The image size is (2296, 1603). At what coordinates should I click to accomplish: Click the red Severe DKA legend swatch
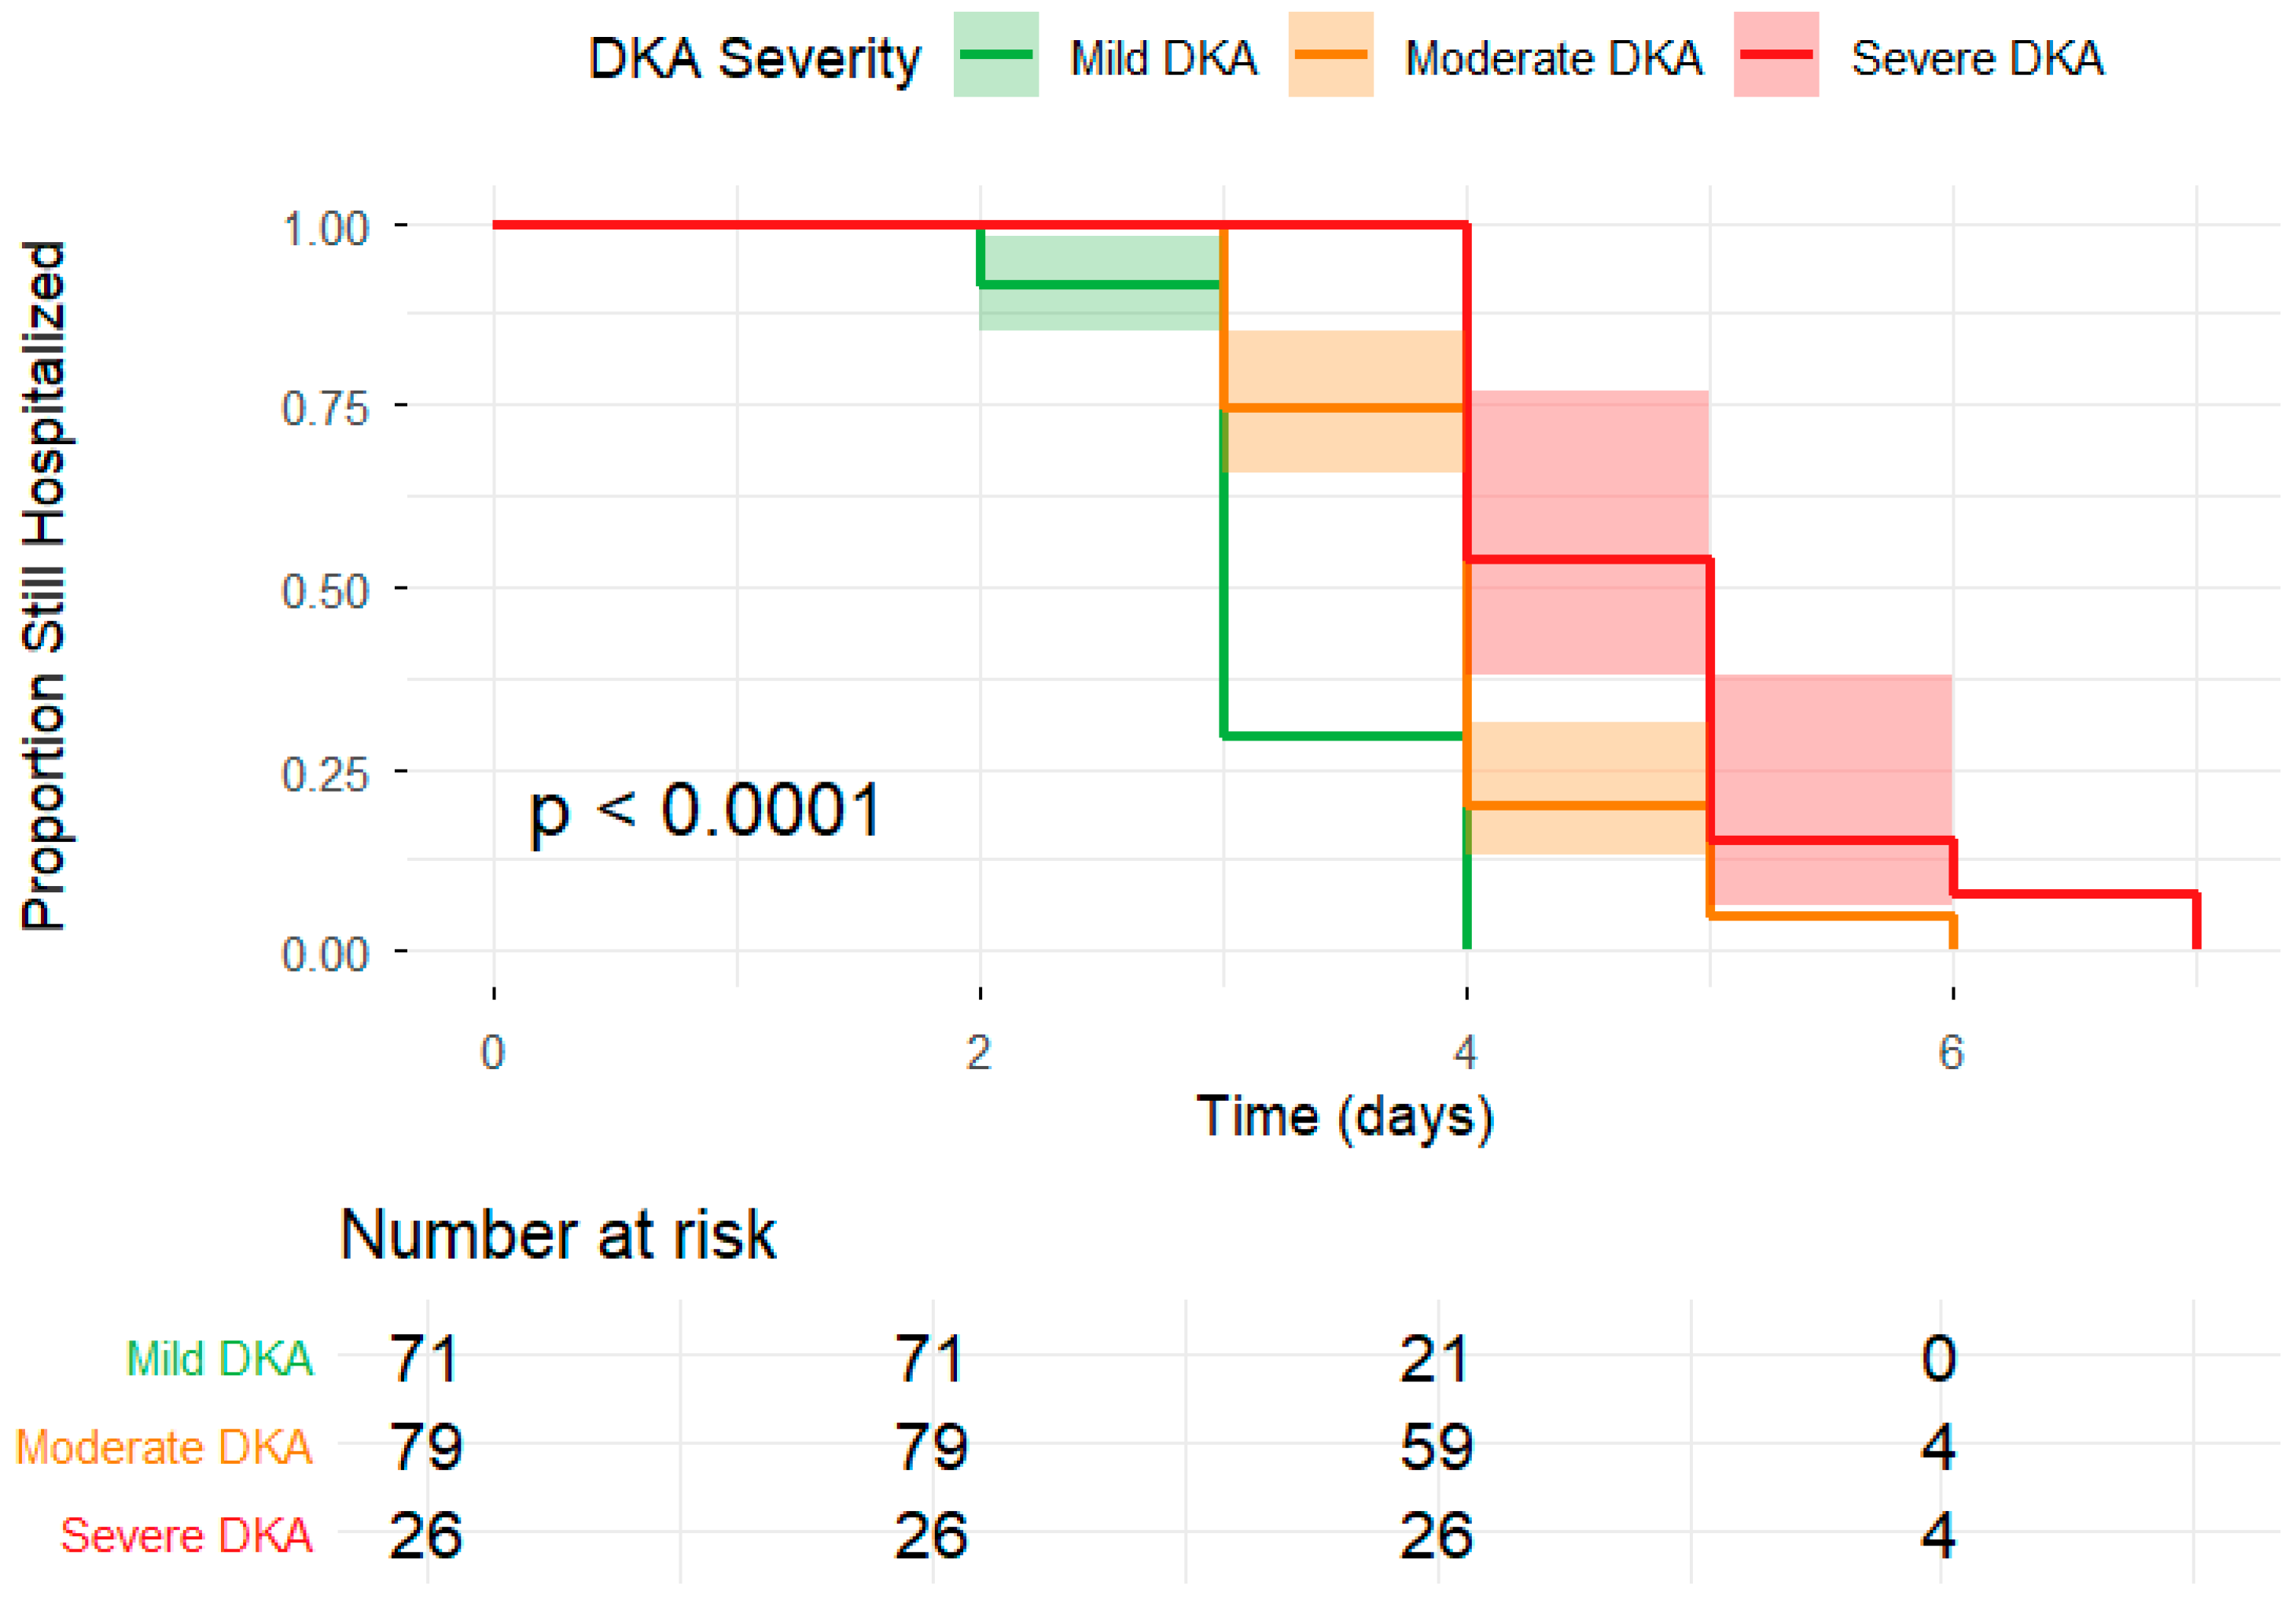tap(1776, 54)
